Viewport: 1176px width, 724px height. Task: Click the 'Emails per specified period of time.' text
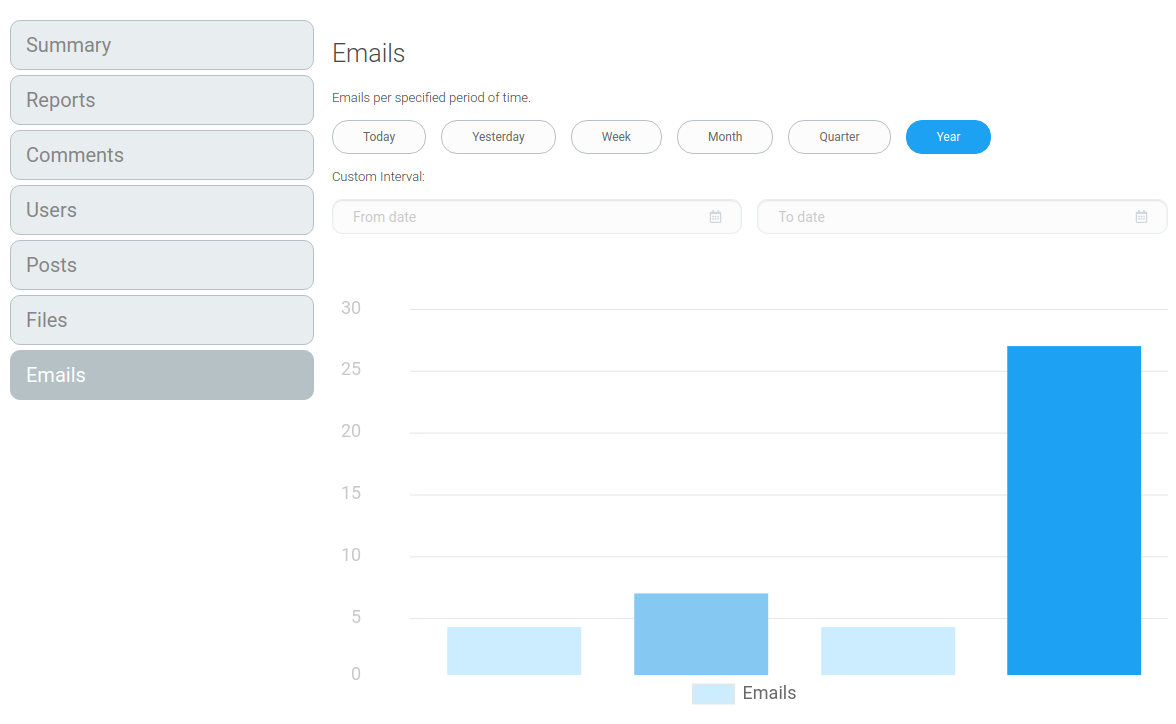[x=431, y=98]
